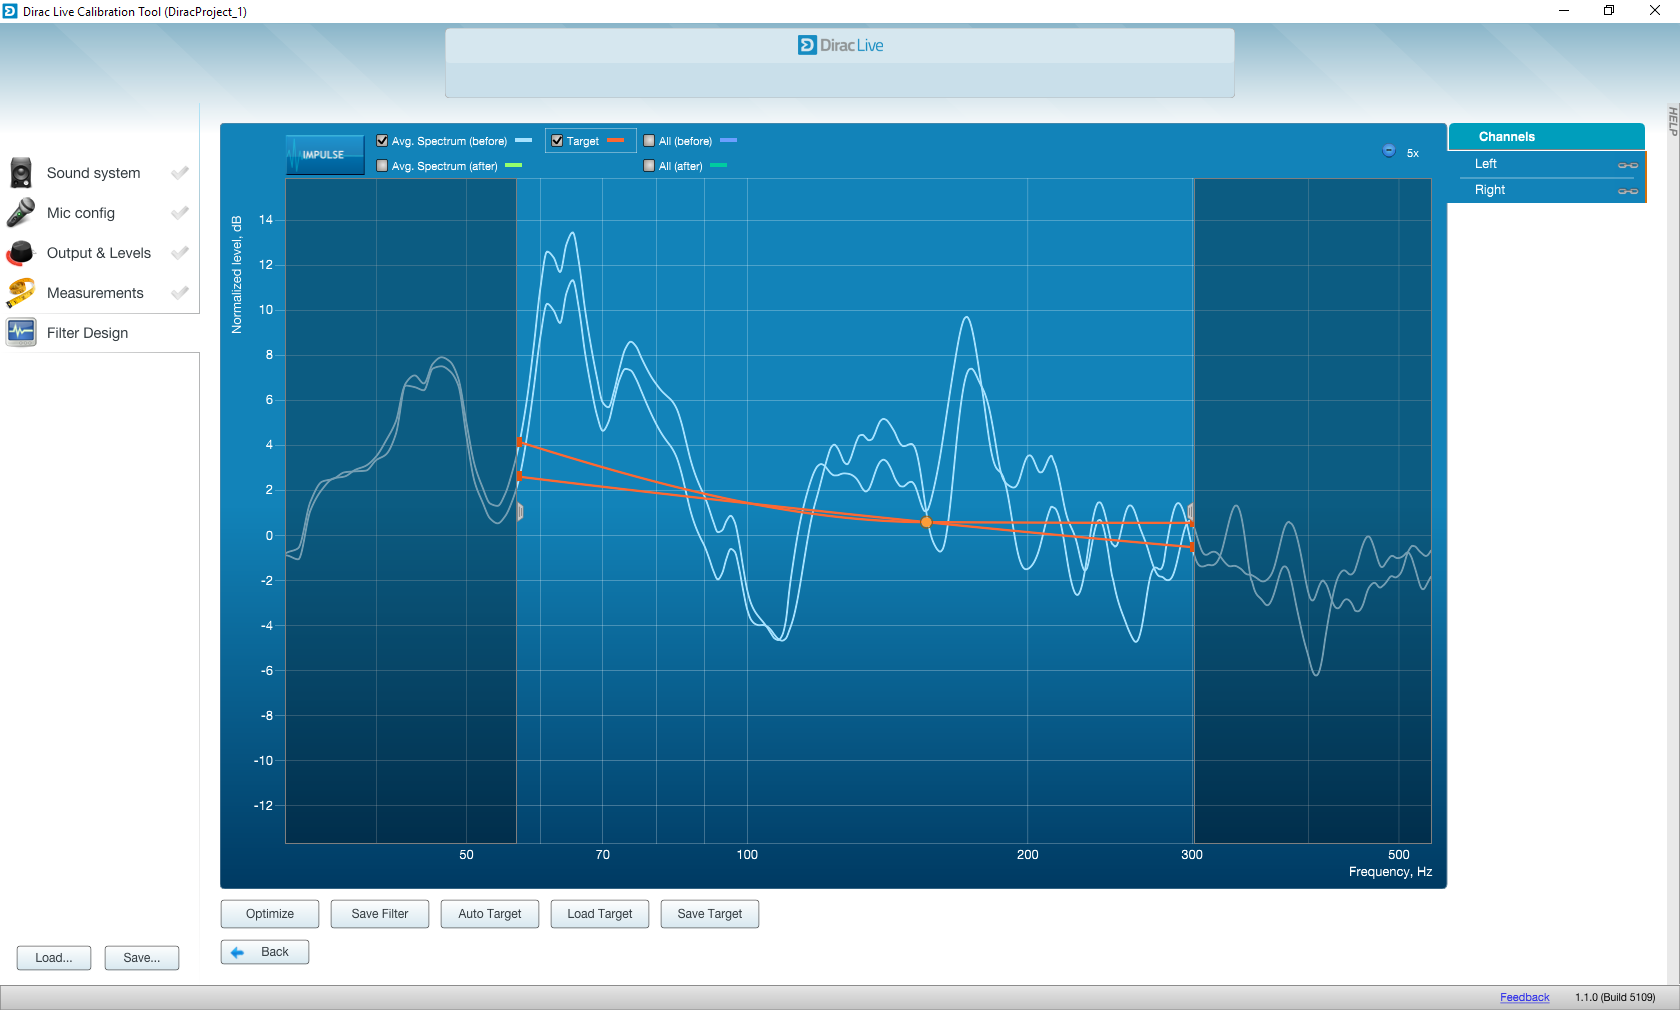The height and width of the screenshot is (1010, 1680).
Task: Open the Feedback link
Action: 1524,997
